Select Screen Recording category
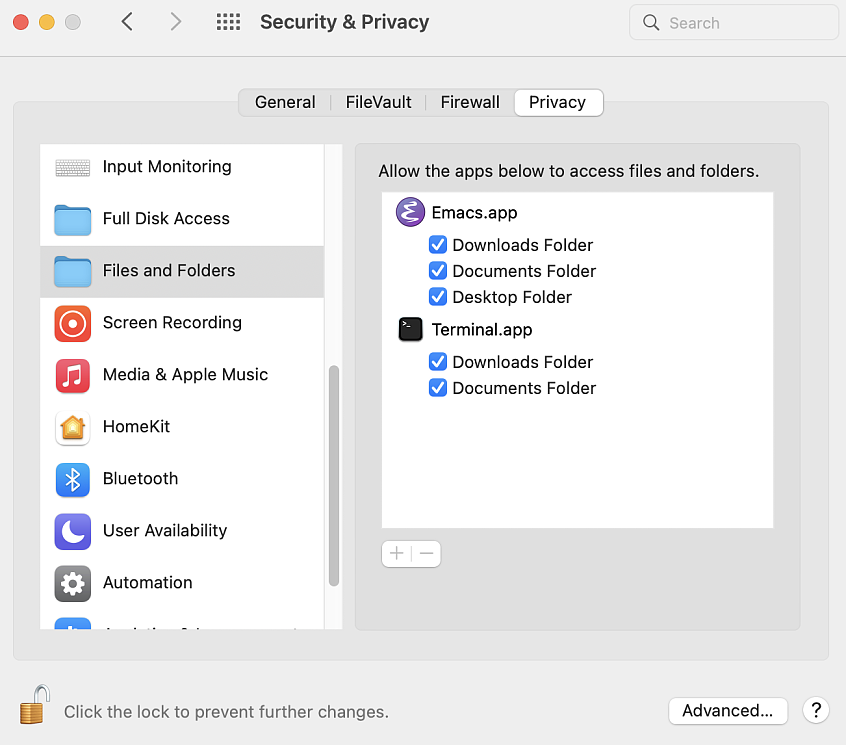Image resolution: width=846 pixels, height=745 pixels. [182, 323]
